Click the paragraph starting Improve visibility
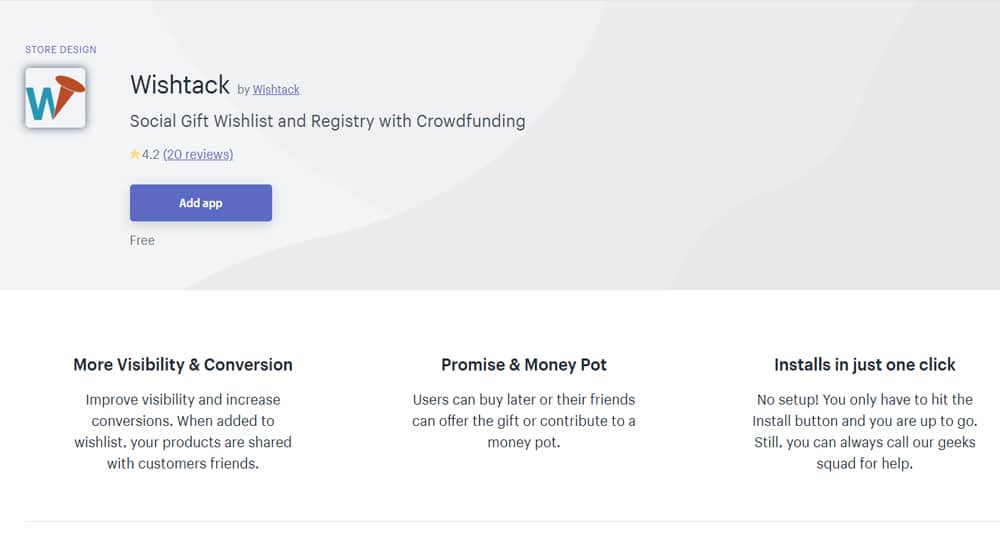Image resolution: width=1000 pixels, height=560 pixels. [x=183, y=431]
